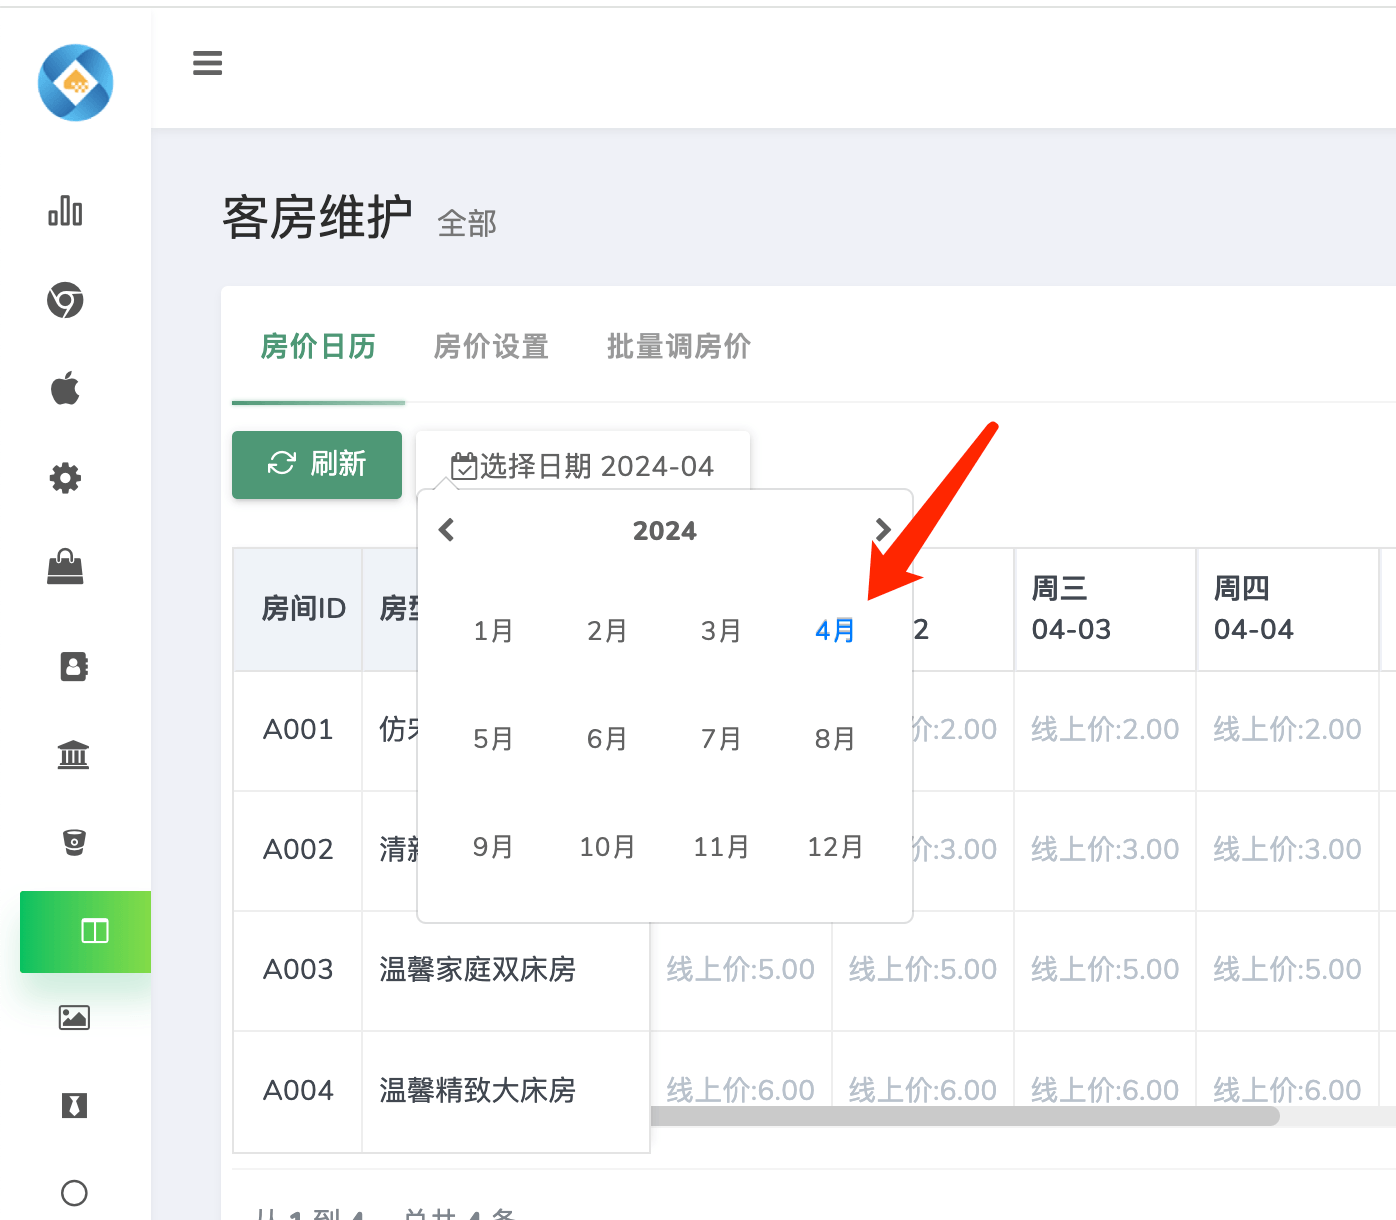The image size is (1396, 1220).
Task: Go to next year in date picker
Action: (x=882, y=529)
